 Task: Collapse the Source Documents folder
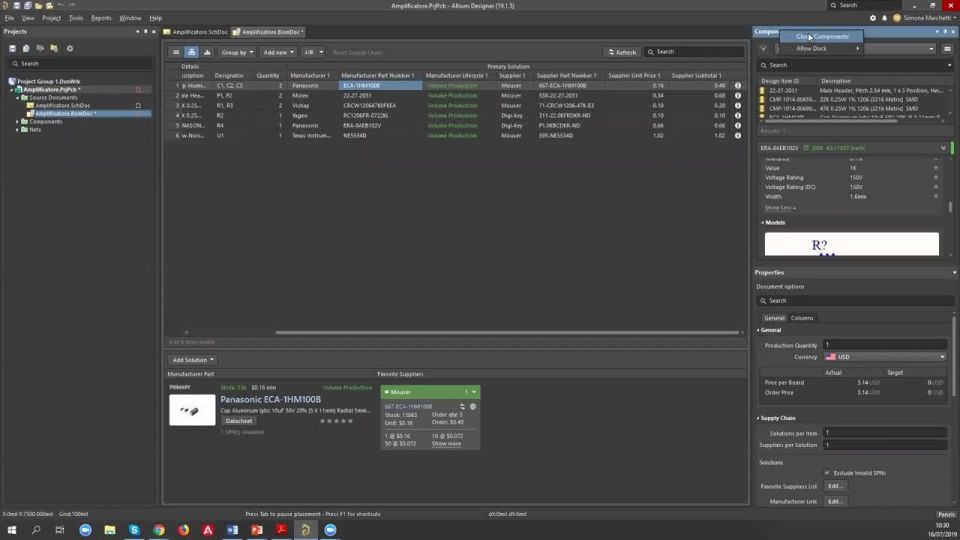17,97
